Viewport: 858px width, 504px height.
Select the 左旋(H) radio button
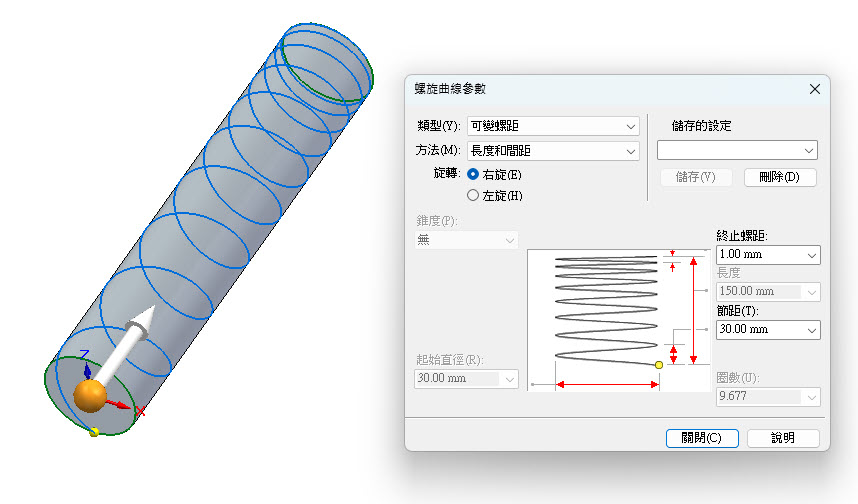[473, 195]
